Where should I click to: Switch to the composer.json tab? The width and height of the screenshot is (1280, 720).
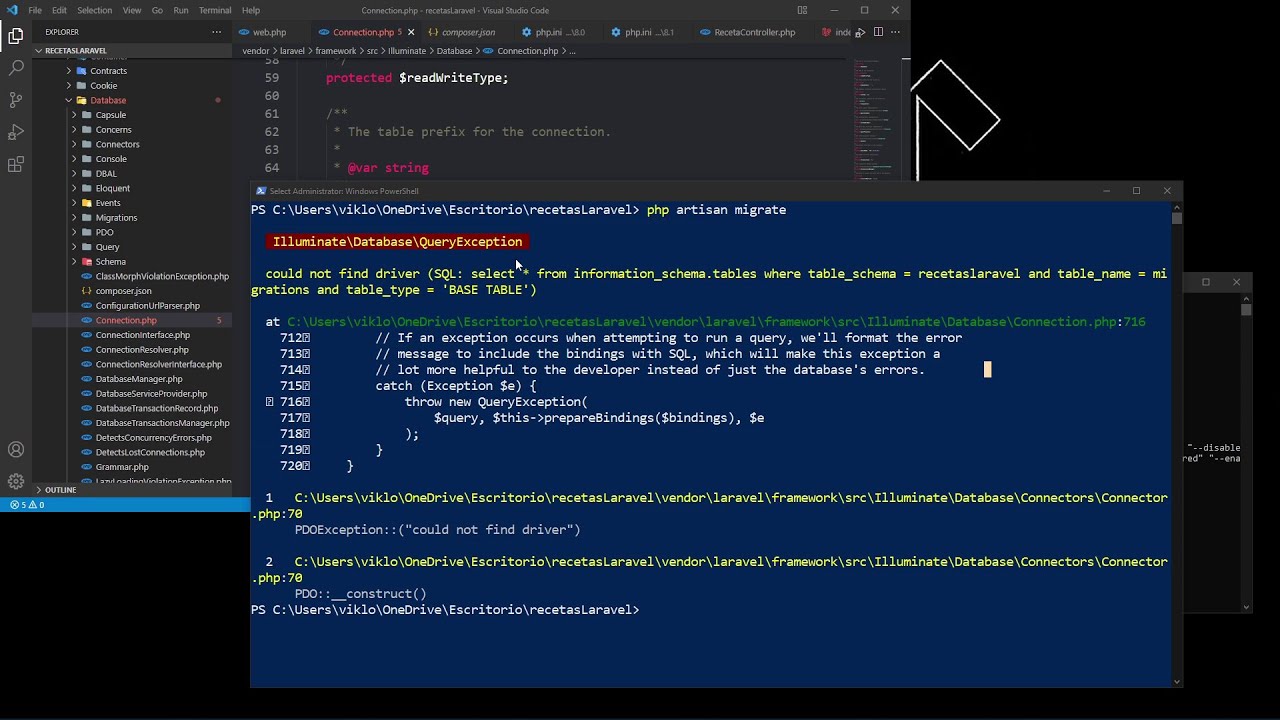[x=468, y=32]
